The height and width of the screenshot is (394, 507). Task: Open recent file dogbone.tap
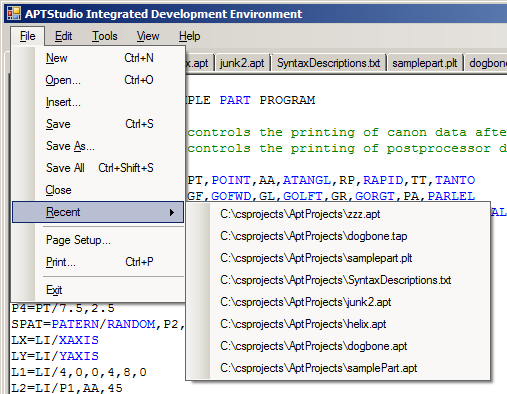pyautogui.click(x=338, y=236)
